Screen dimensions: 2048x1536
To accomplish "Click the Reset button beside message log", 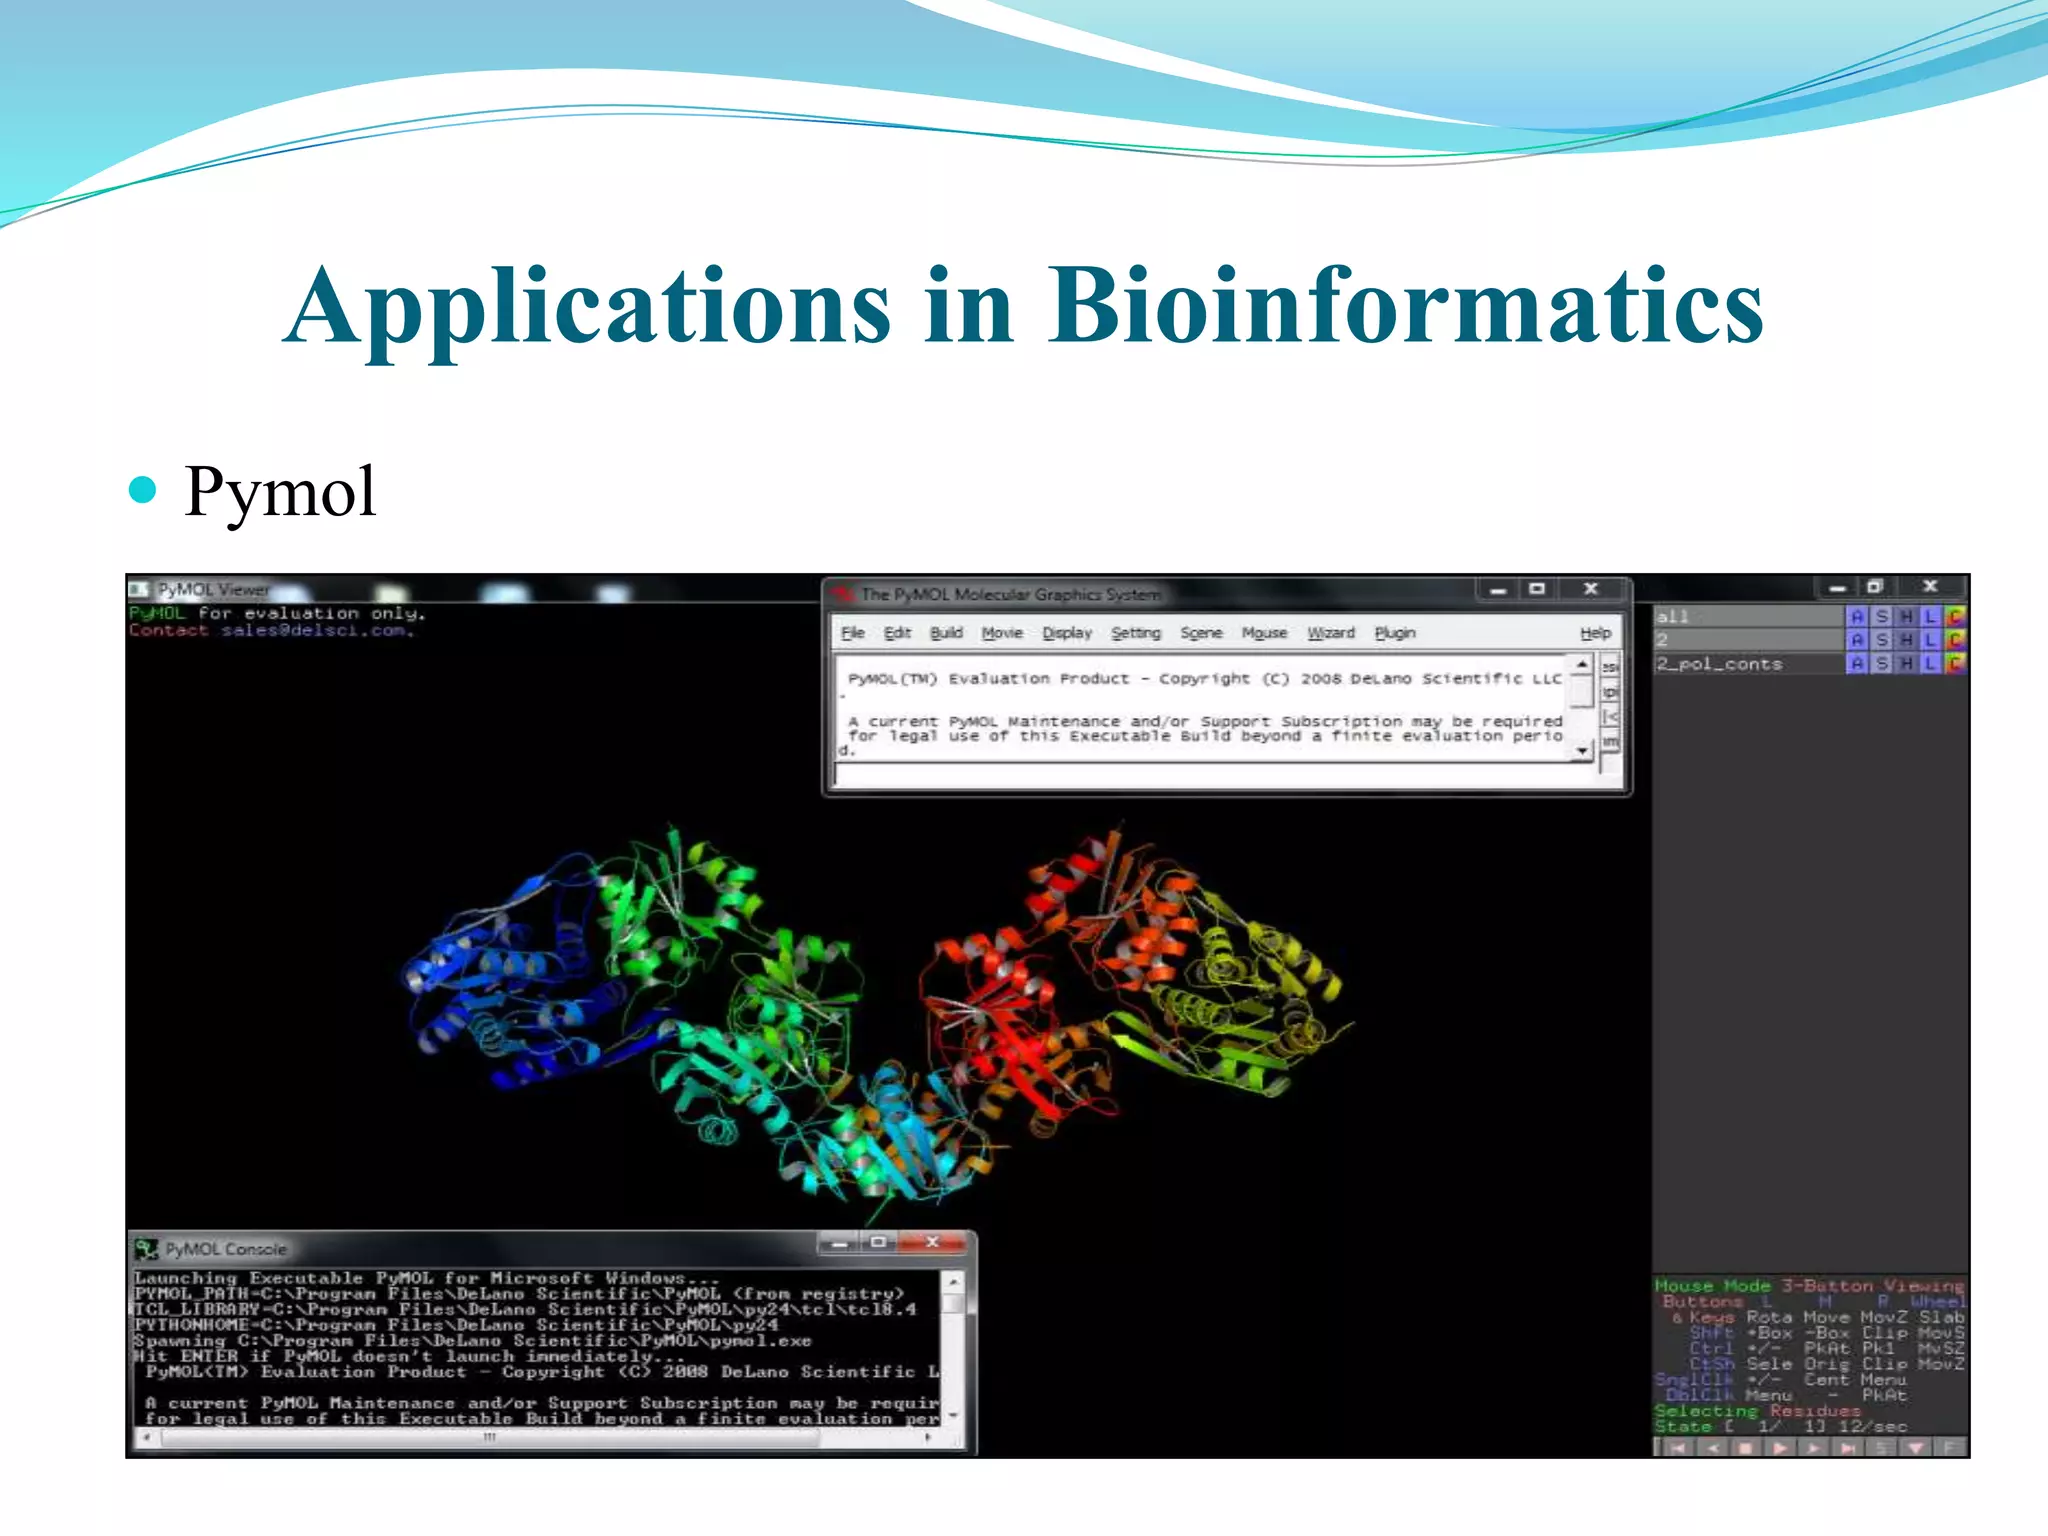I will point(1610,667).
